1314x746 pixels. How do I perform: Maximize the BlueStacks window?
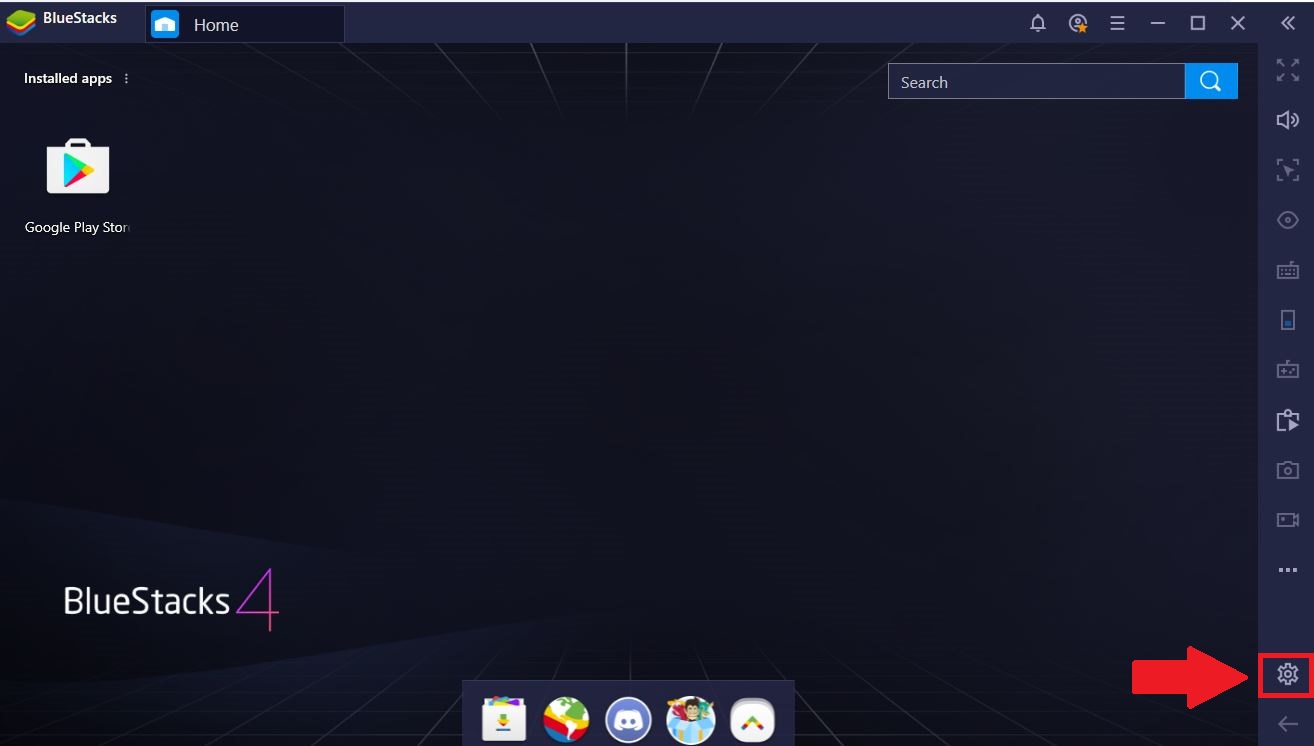coord(1198,24)
